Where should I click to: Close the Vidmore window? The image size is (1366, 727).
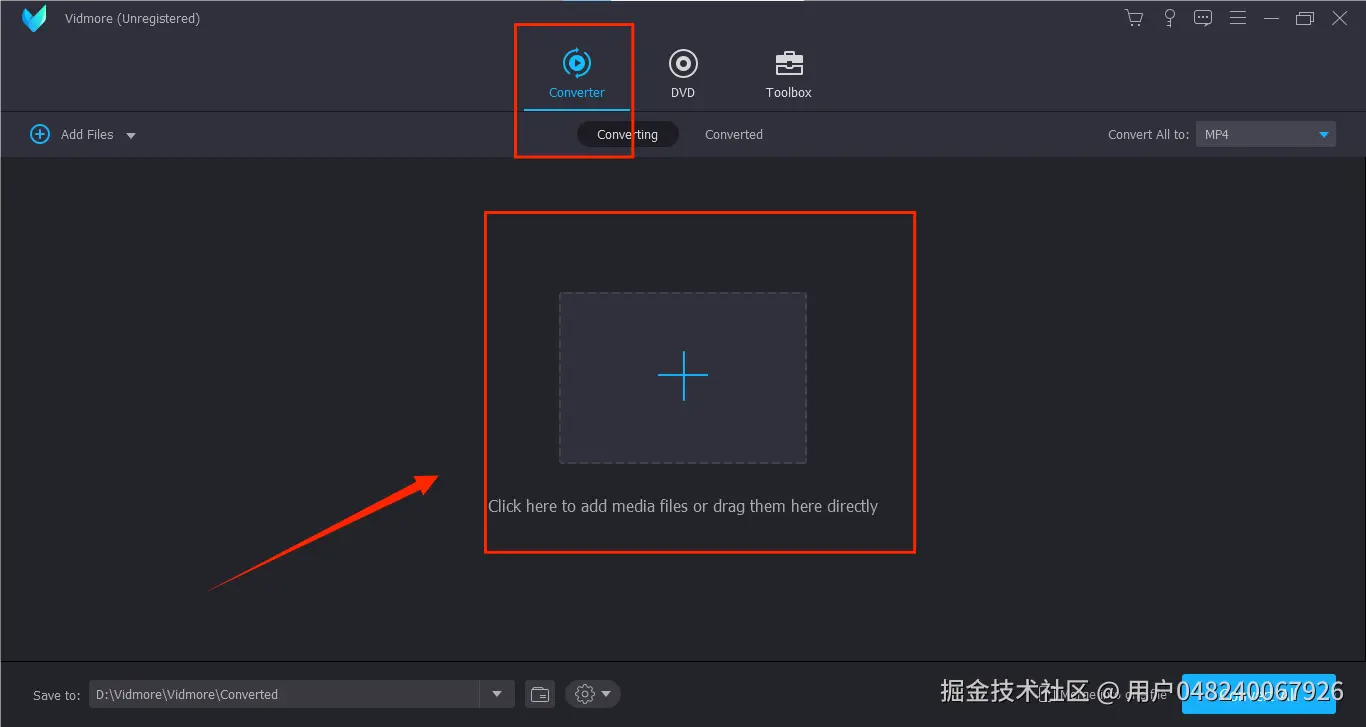pos(1340,18)
